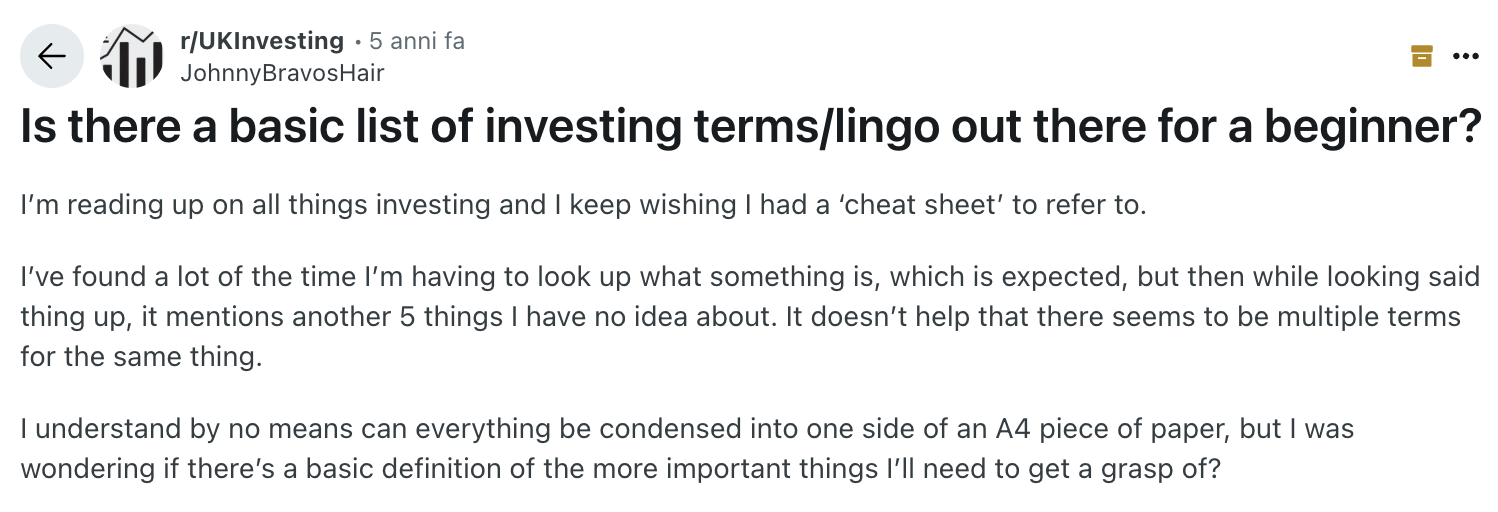Click the paragraph starting "I understand by no means"
The height and width of the screenshot is (512, 1498).
click(687, 448)
